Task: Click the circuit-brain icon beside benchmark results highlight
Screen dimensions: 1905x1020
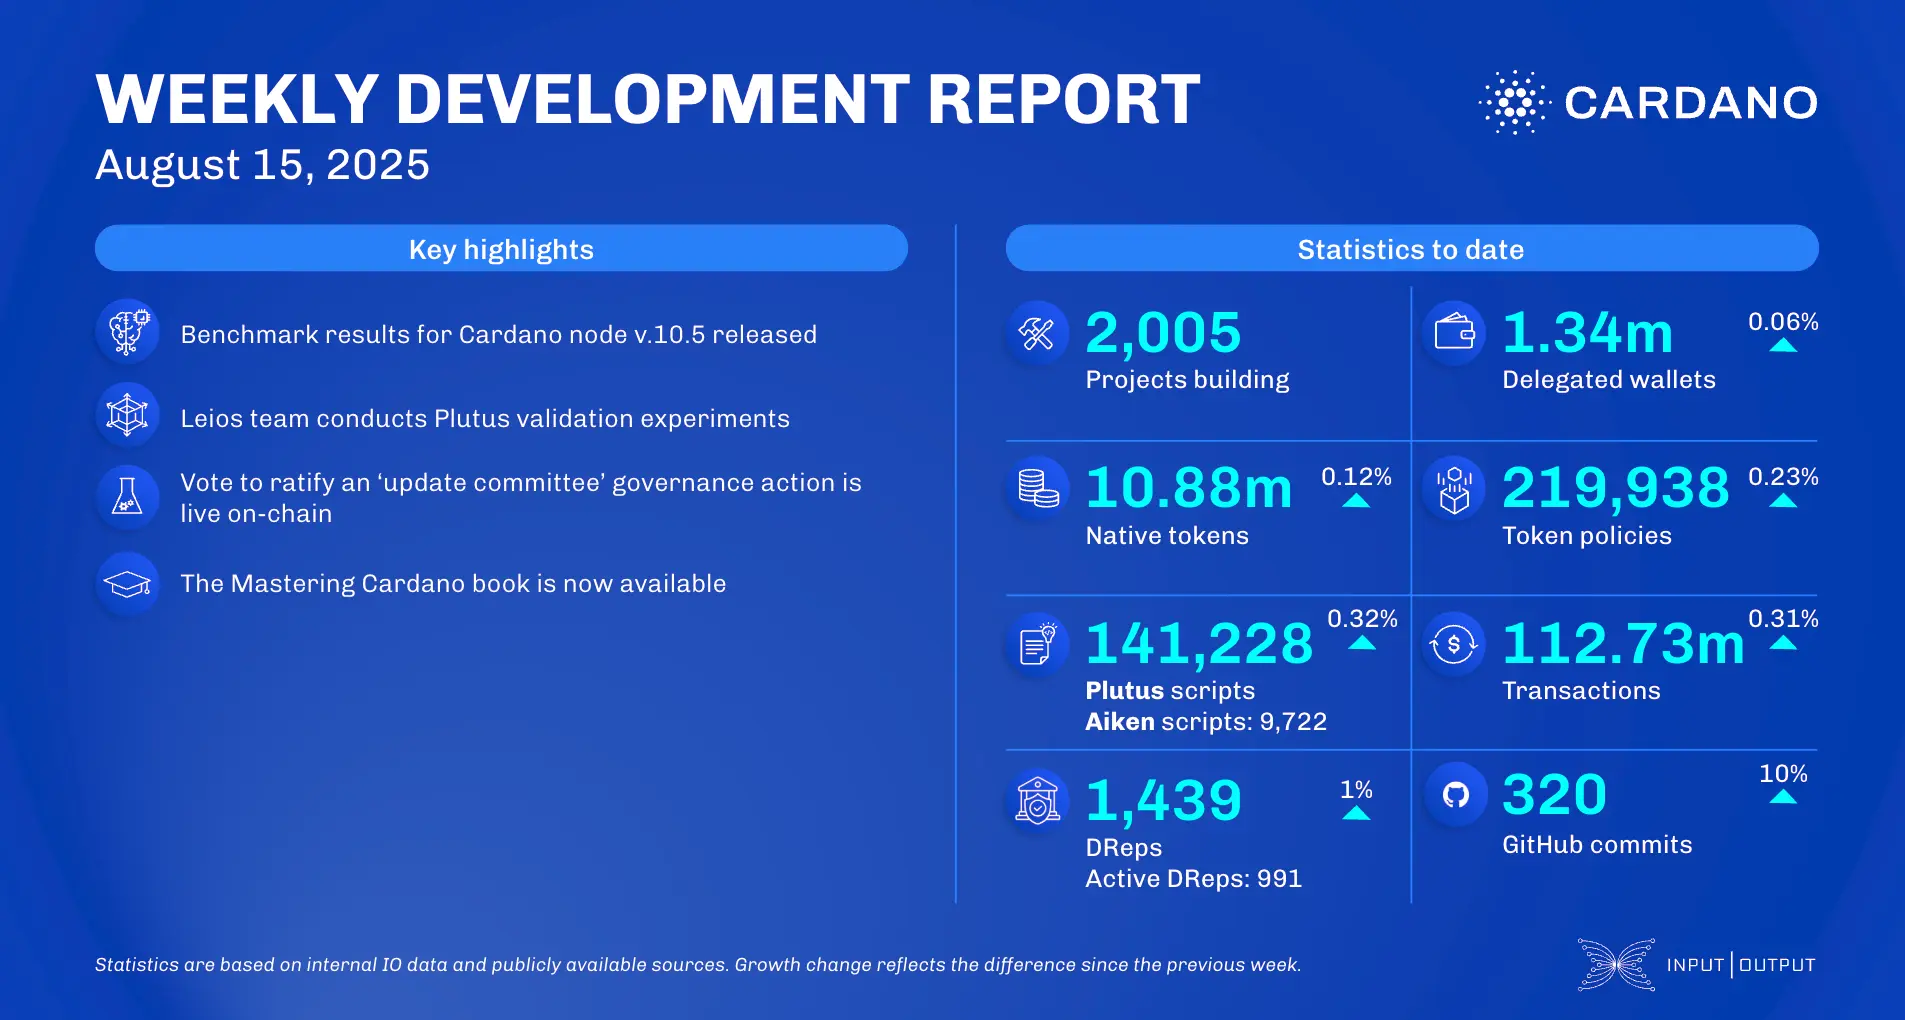Action: point(128,333)
